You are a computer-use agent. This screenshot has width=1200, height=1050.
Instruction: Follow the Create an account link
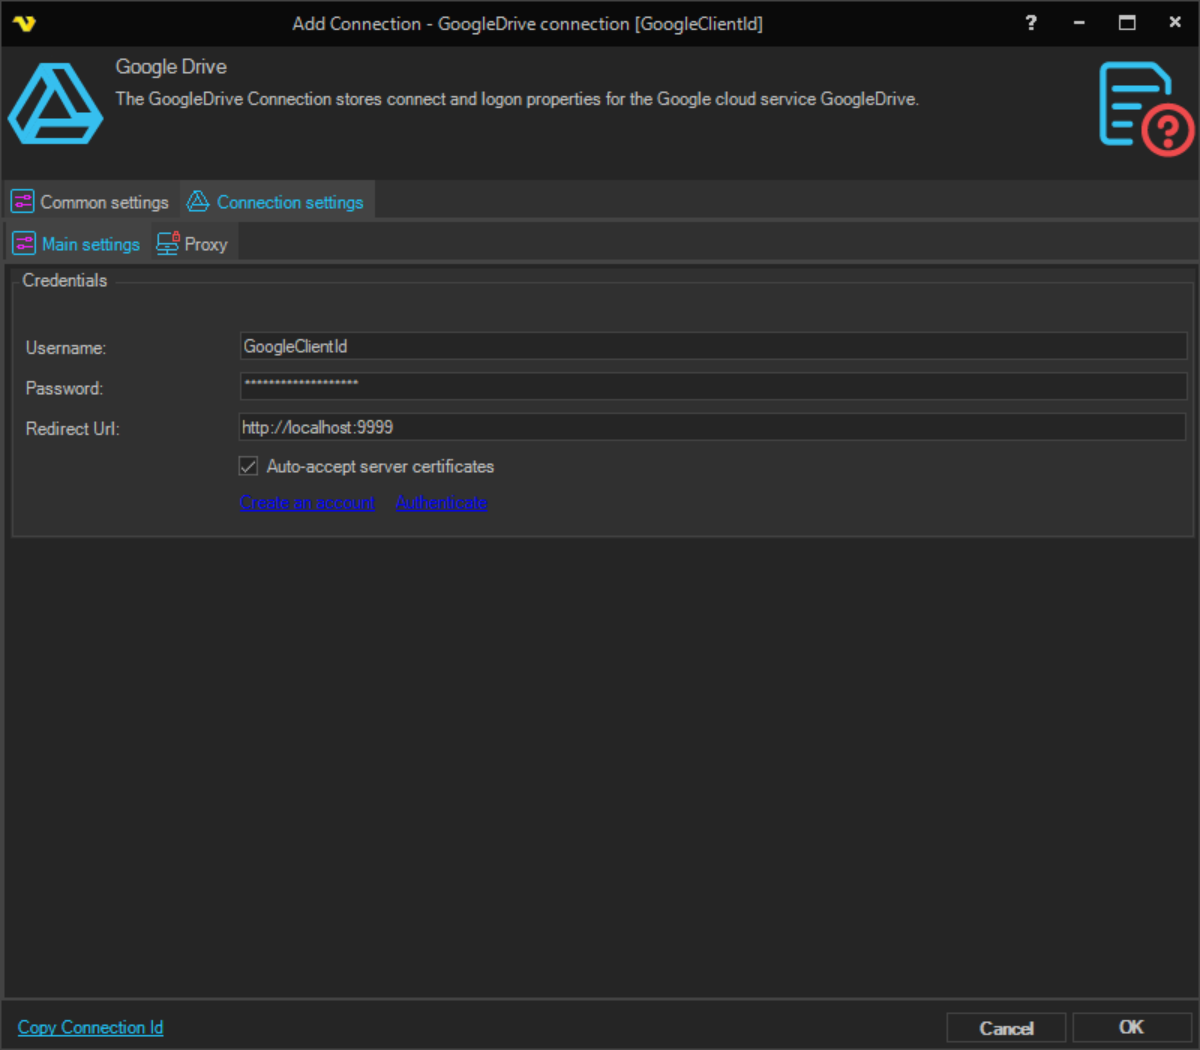coord(308,502)
